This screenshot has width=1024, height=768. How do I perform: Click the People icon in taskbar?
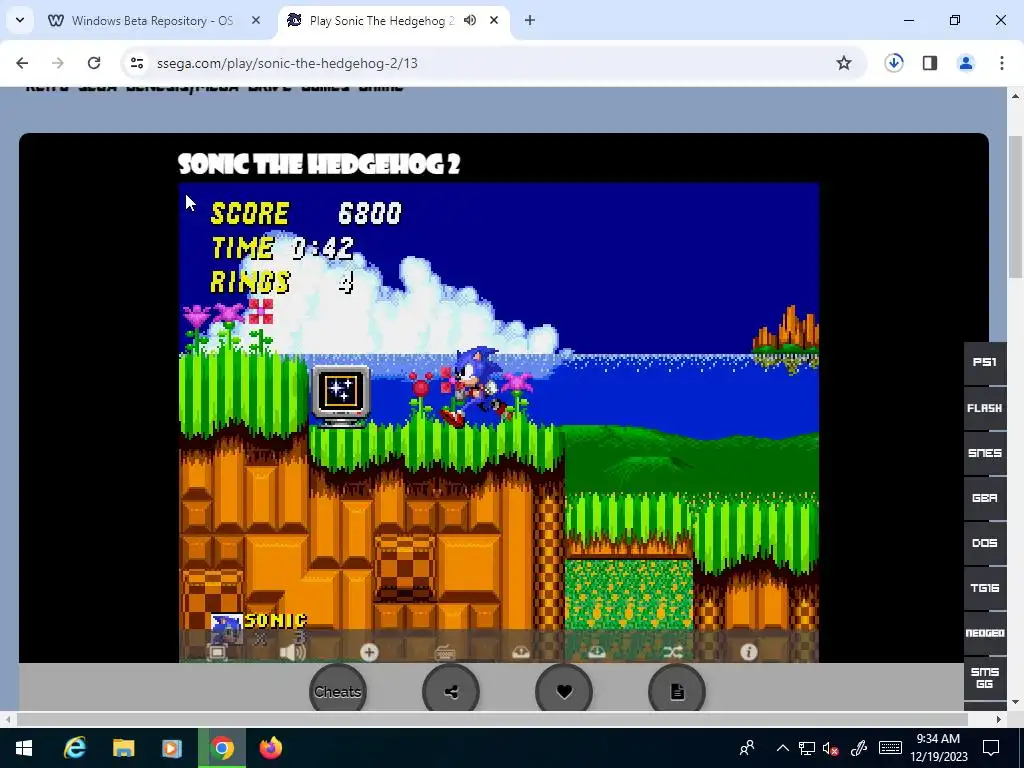click(746, 748)
